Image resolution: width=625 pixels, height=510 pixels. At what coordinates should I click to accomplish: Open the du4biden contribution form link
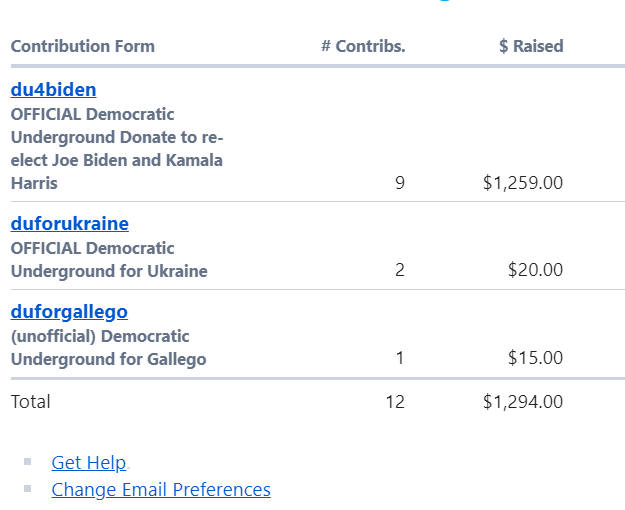53,89
